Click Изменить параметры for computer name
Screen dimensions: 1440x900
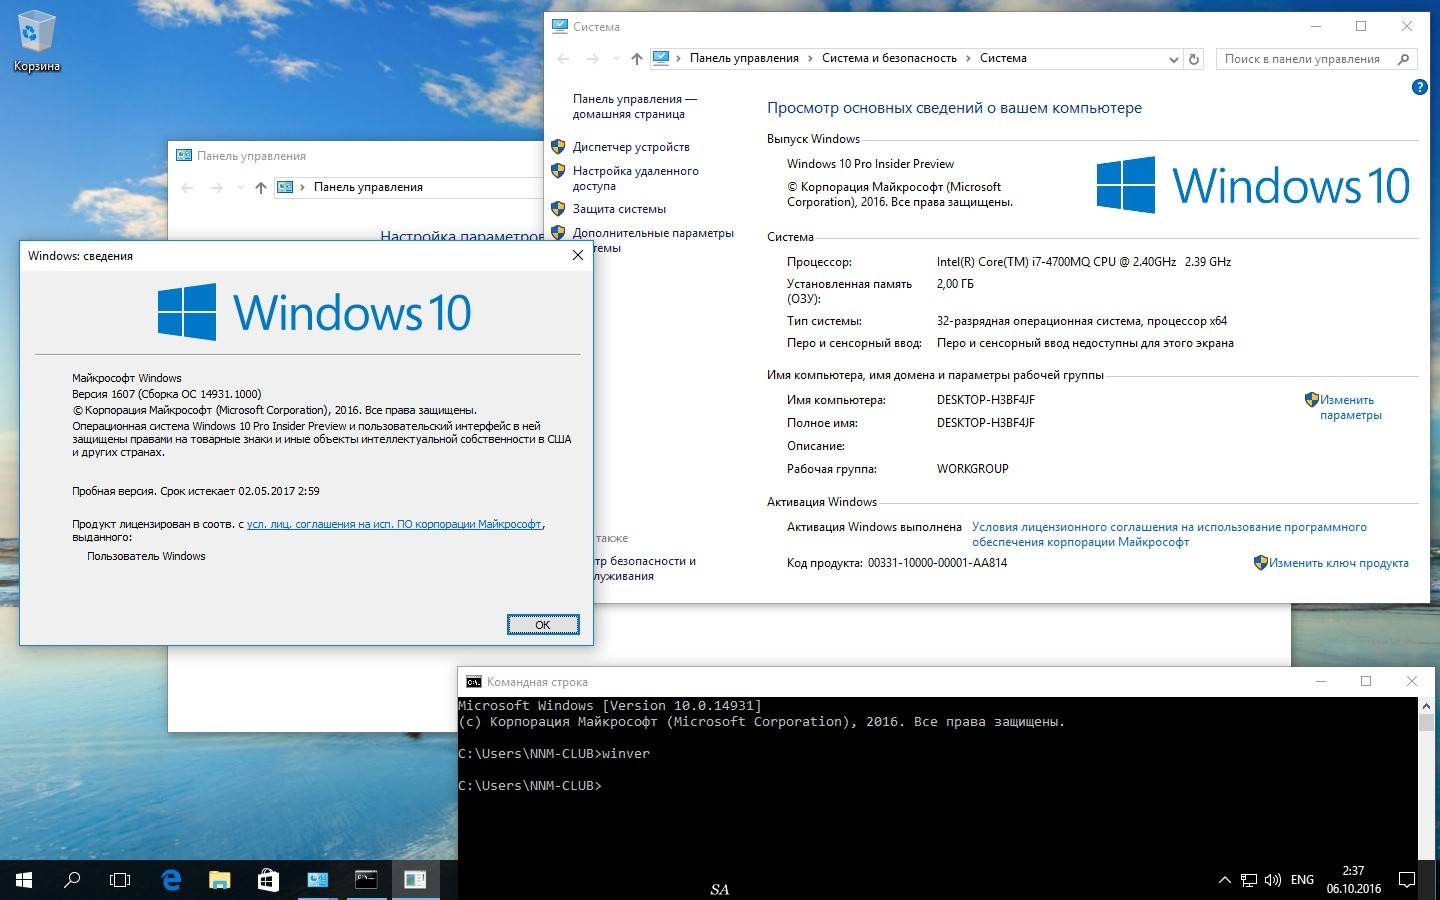1350,407
